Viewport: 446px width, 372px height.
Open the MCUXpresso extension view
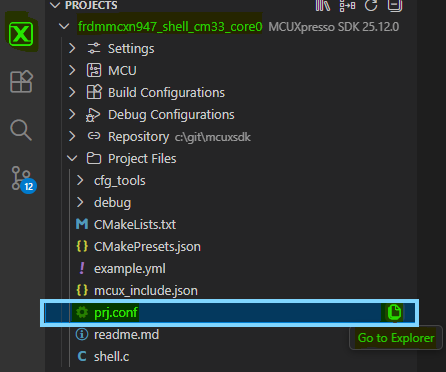tap(21, 34)
